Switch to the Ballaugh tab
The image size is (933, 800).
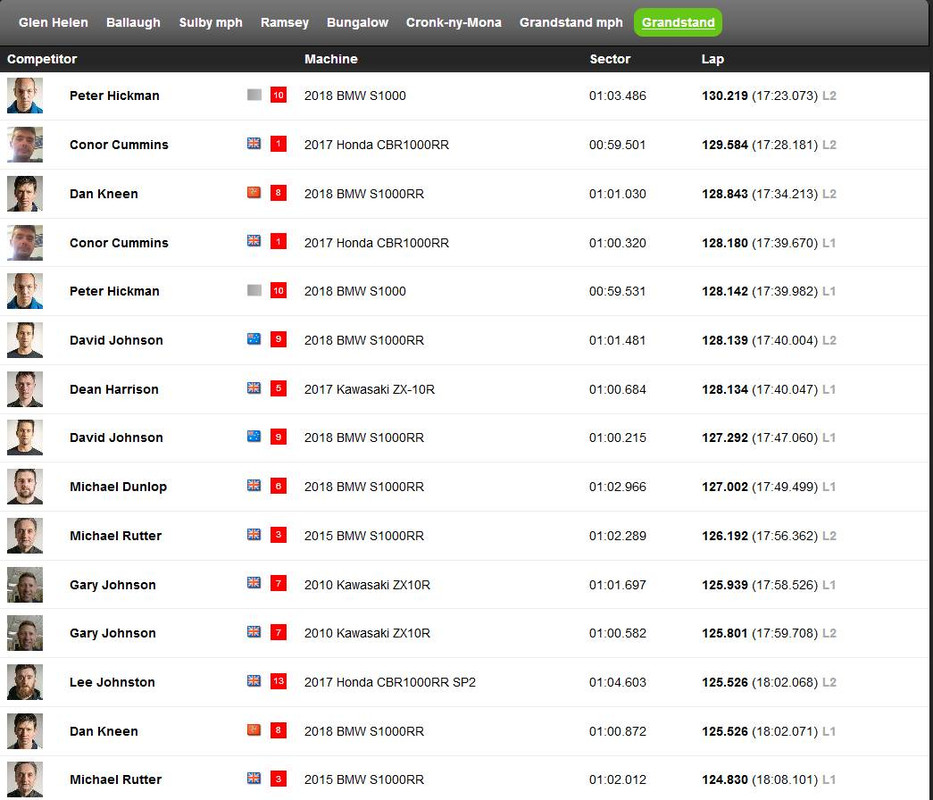[133, 23]
